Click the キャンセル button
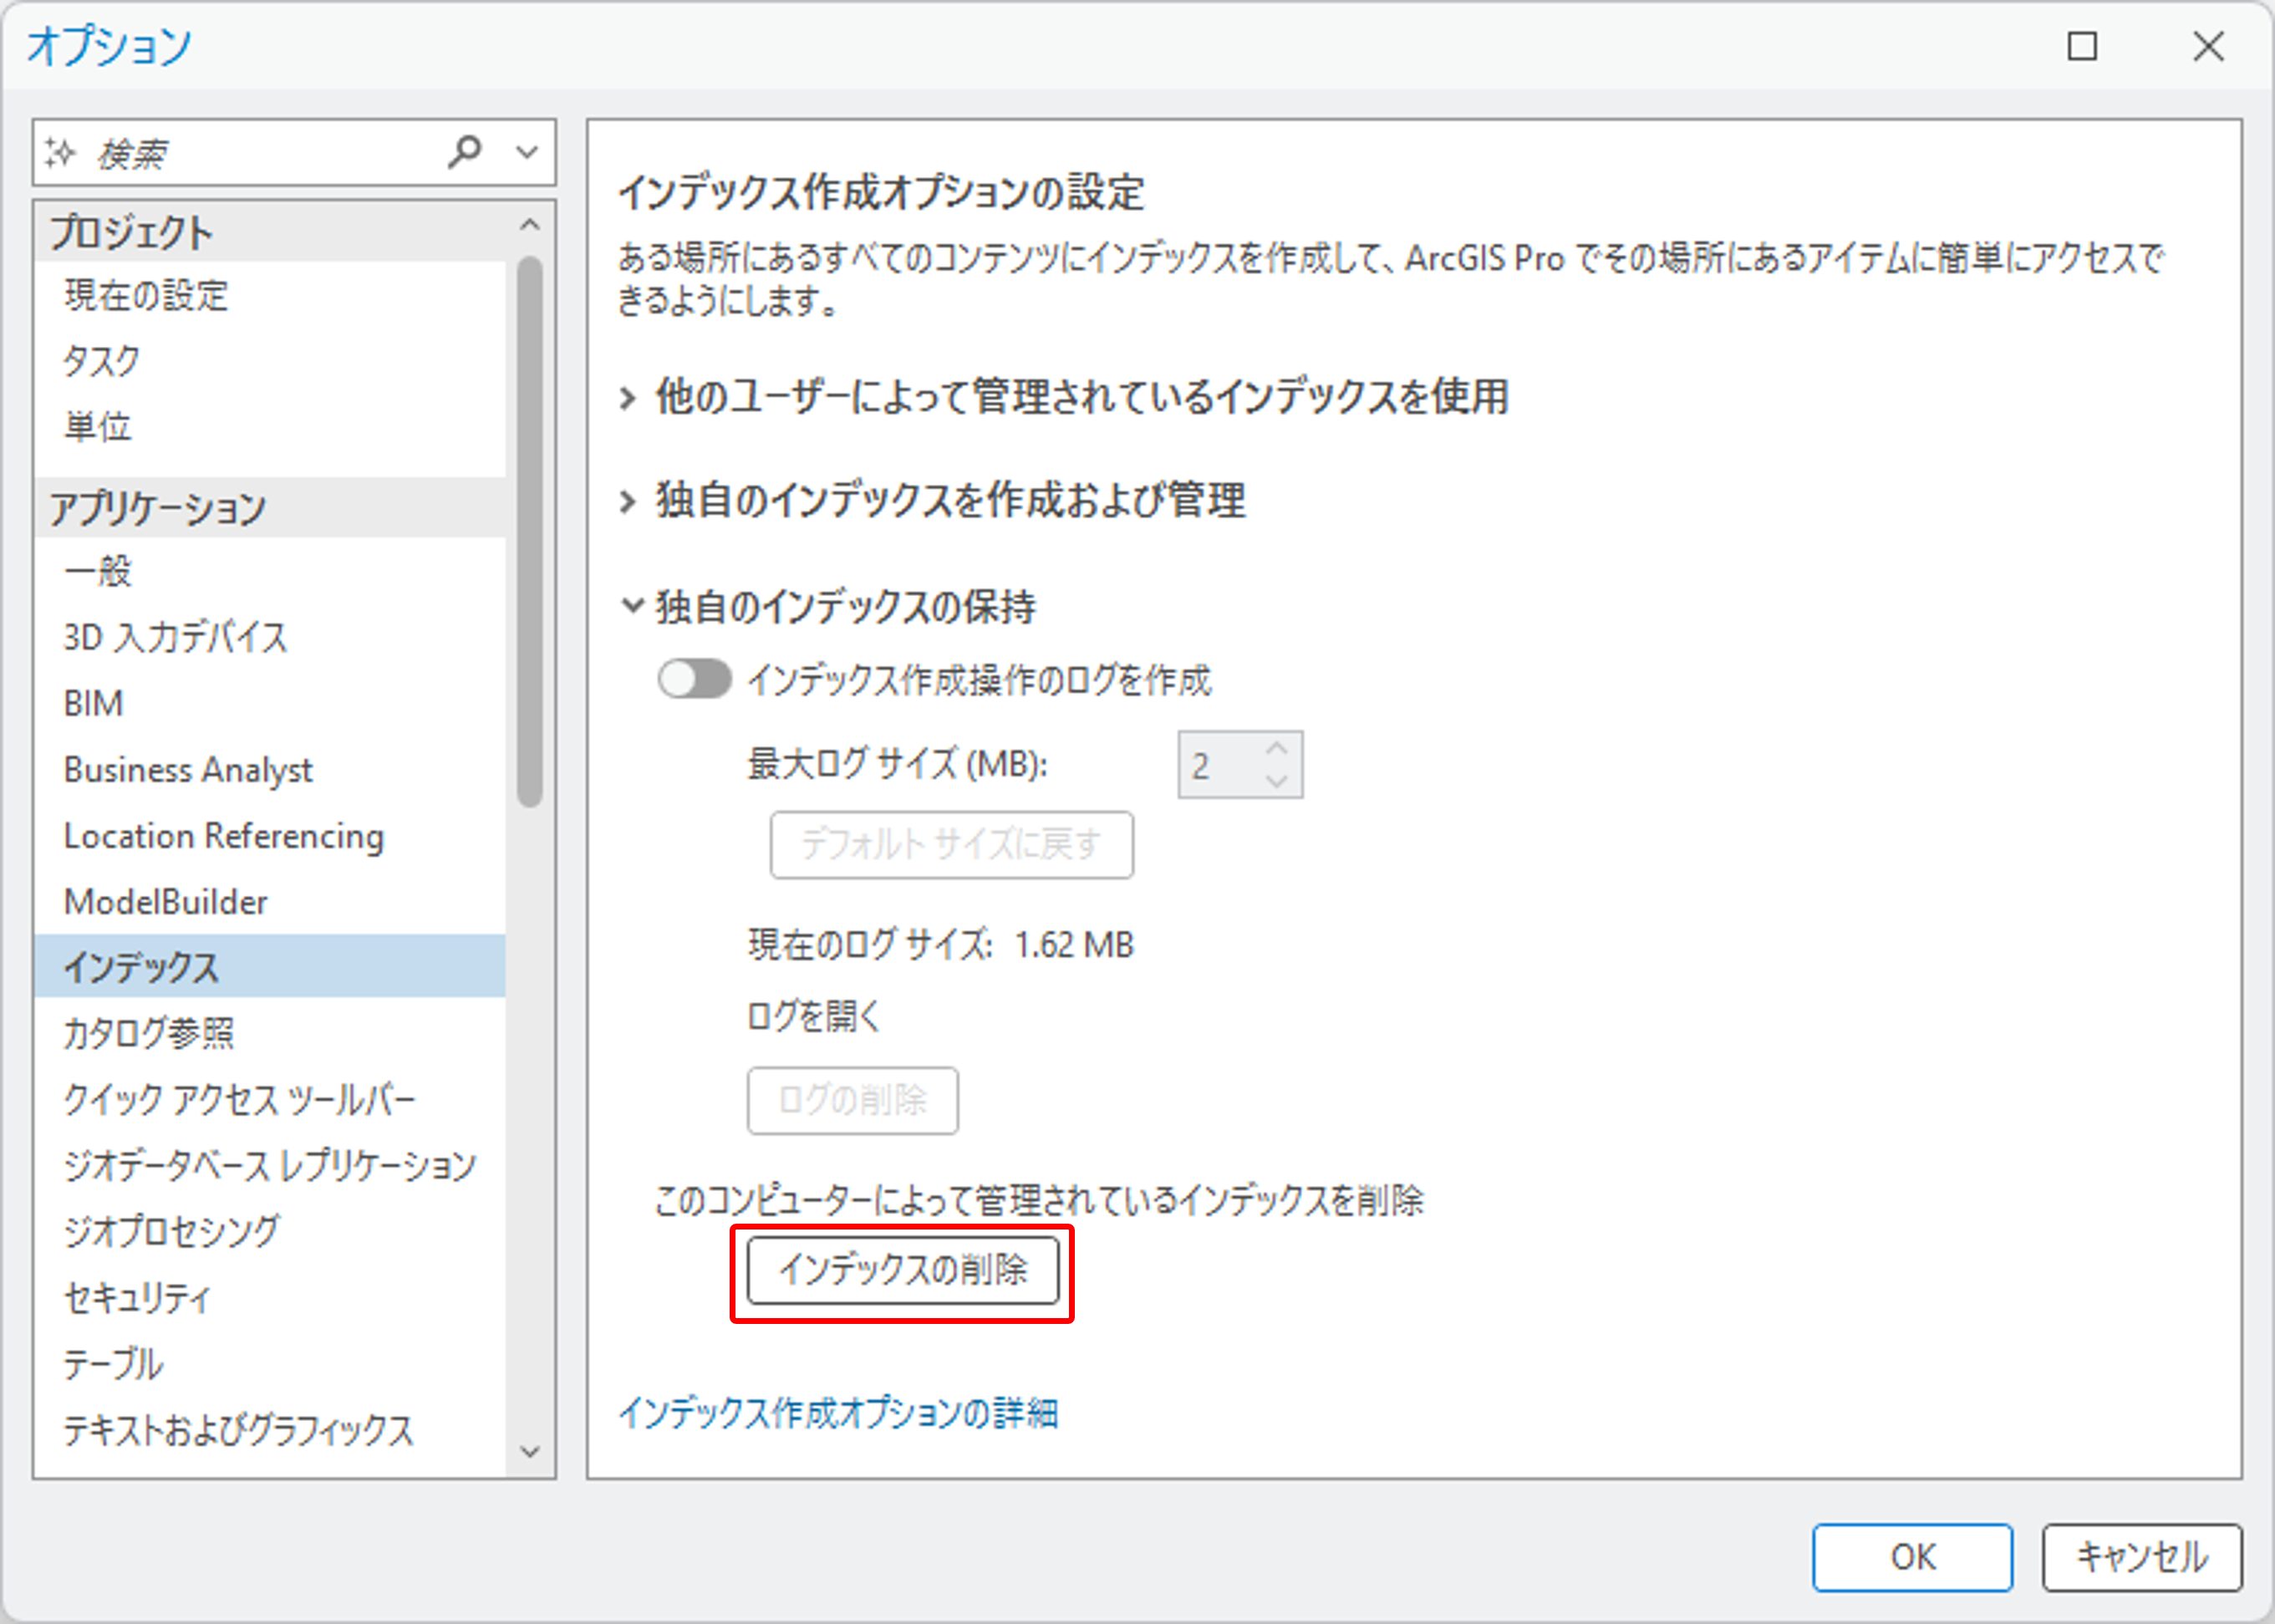The height and width of the screenshot is (1624, 2275). pos(2141,1557)
